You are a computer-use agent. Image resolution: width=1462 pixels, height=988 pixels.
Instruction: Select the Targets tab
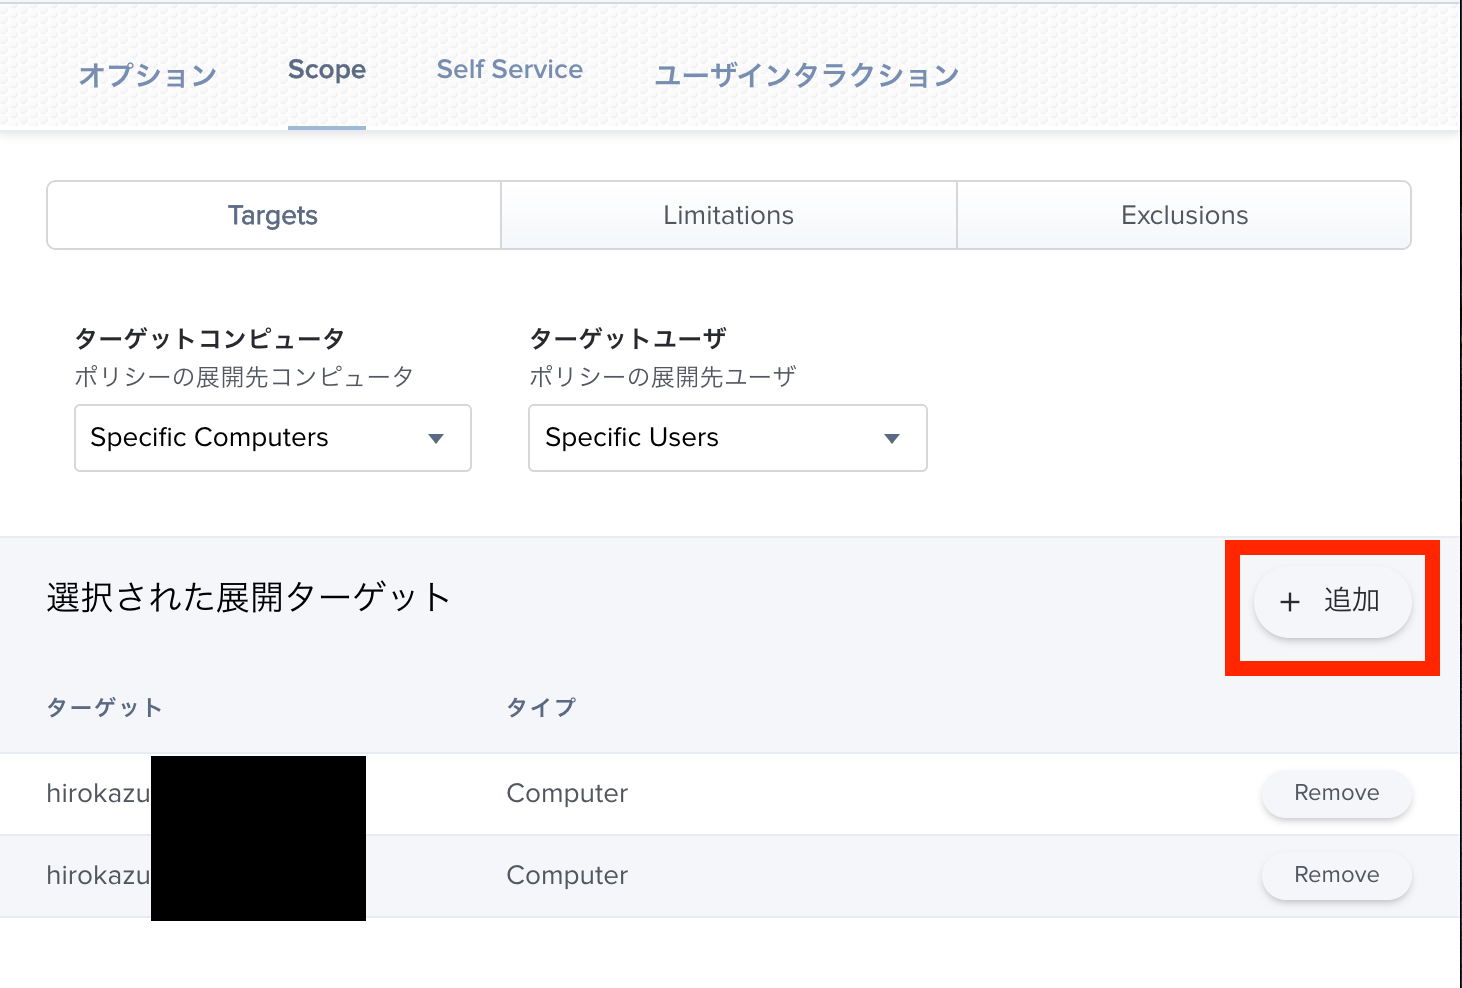[272, 215]
